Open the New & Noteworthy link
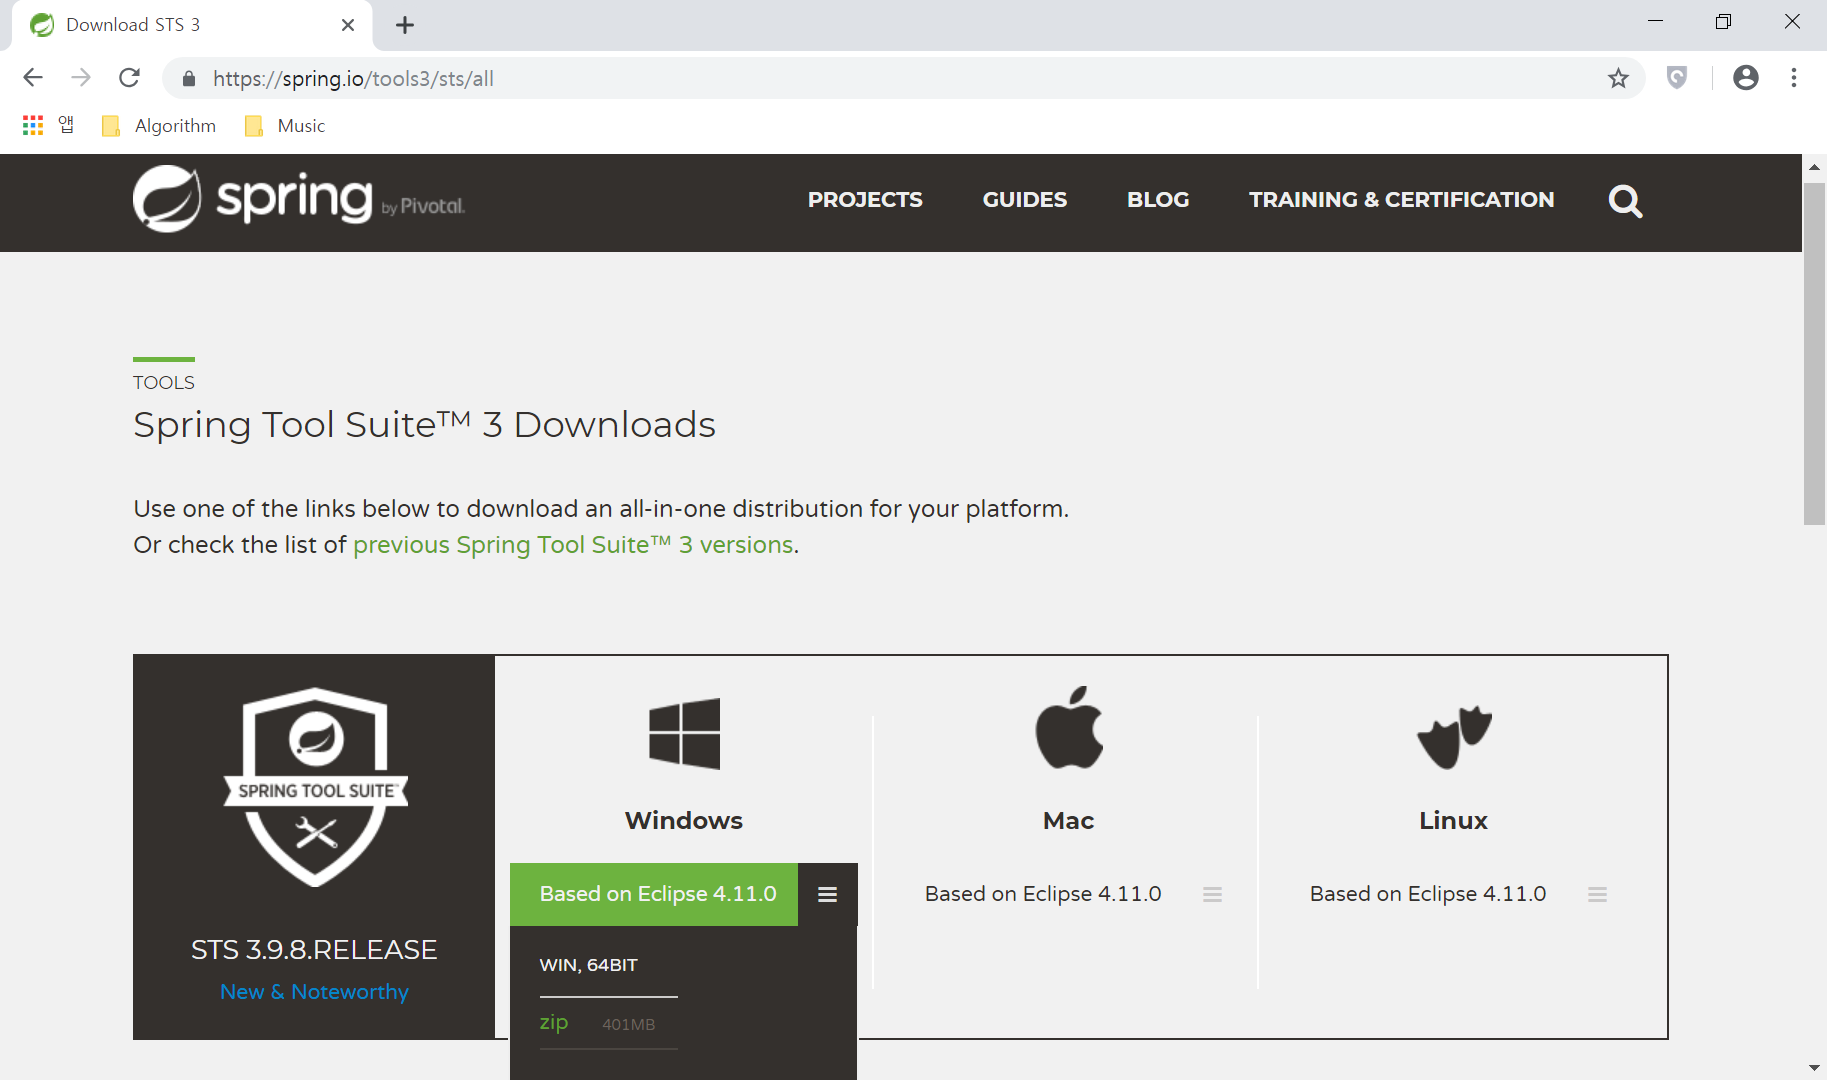 coord(314,992)
